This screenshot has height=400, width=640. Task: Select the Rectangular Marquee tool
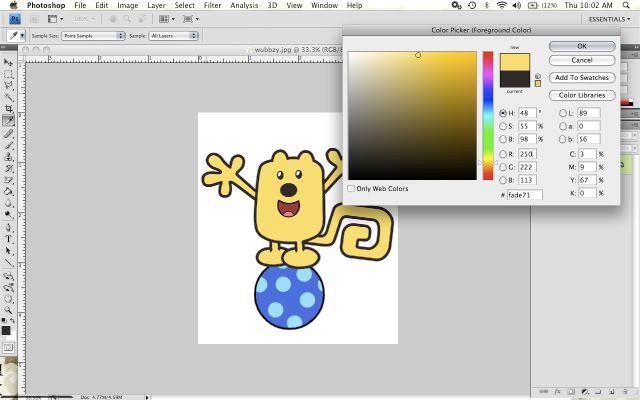(8, 74)
